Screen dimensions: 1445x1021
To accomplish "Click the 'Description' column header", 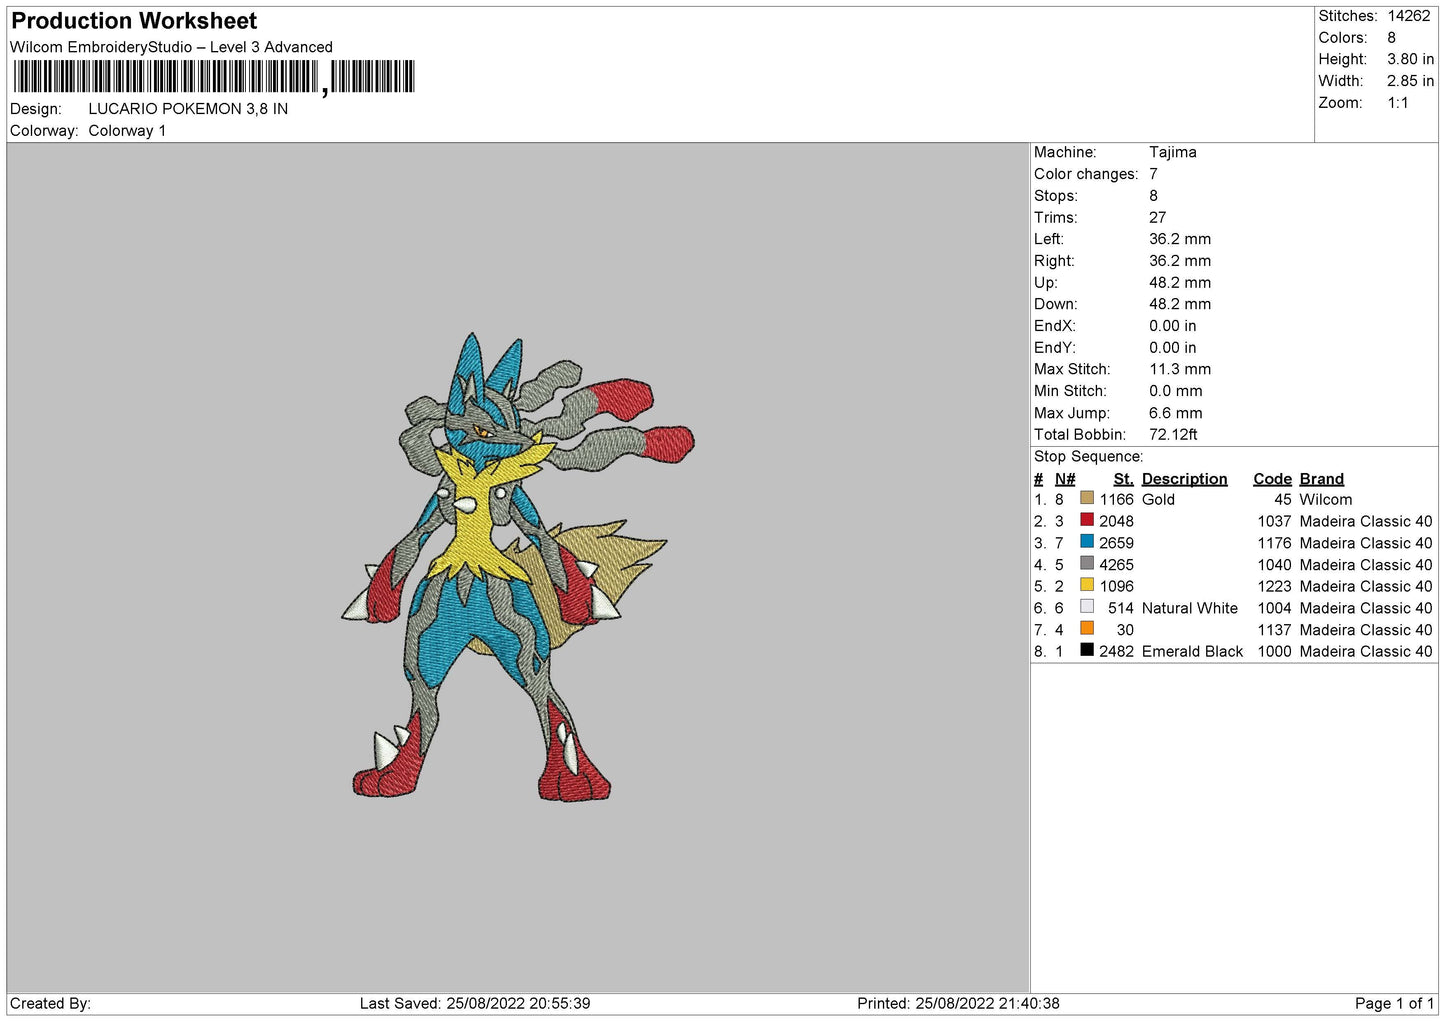I will (x=1184, y=479).
